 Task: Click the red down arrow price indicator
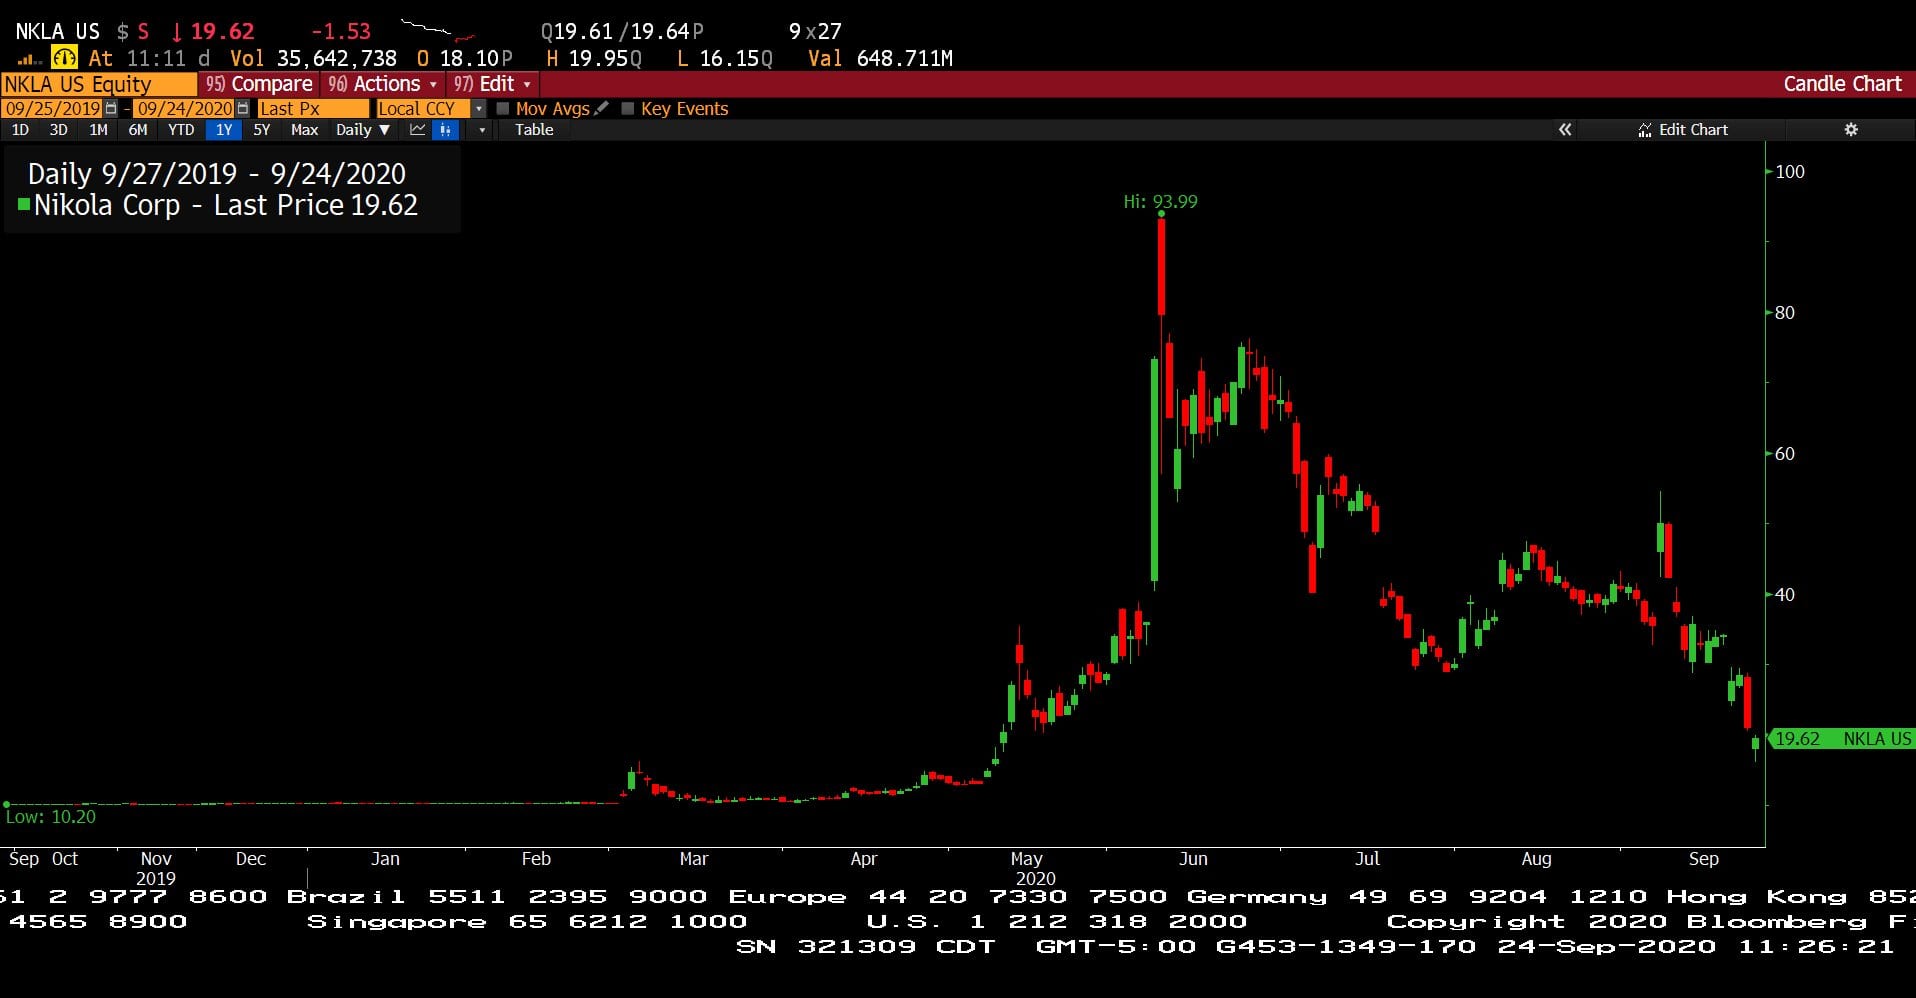[x=177, y=32]
